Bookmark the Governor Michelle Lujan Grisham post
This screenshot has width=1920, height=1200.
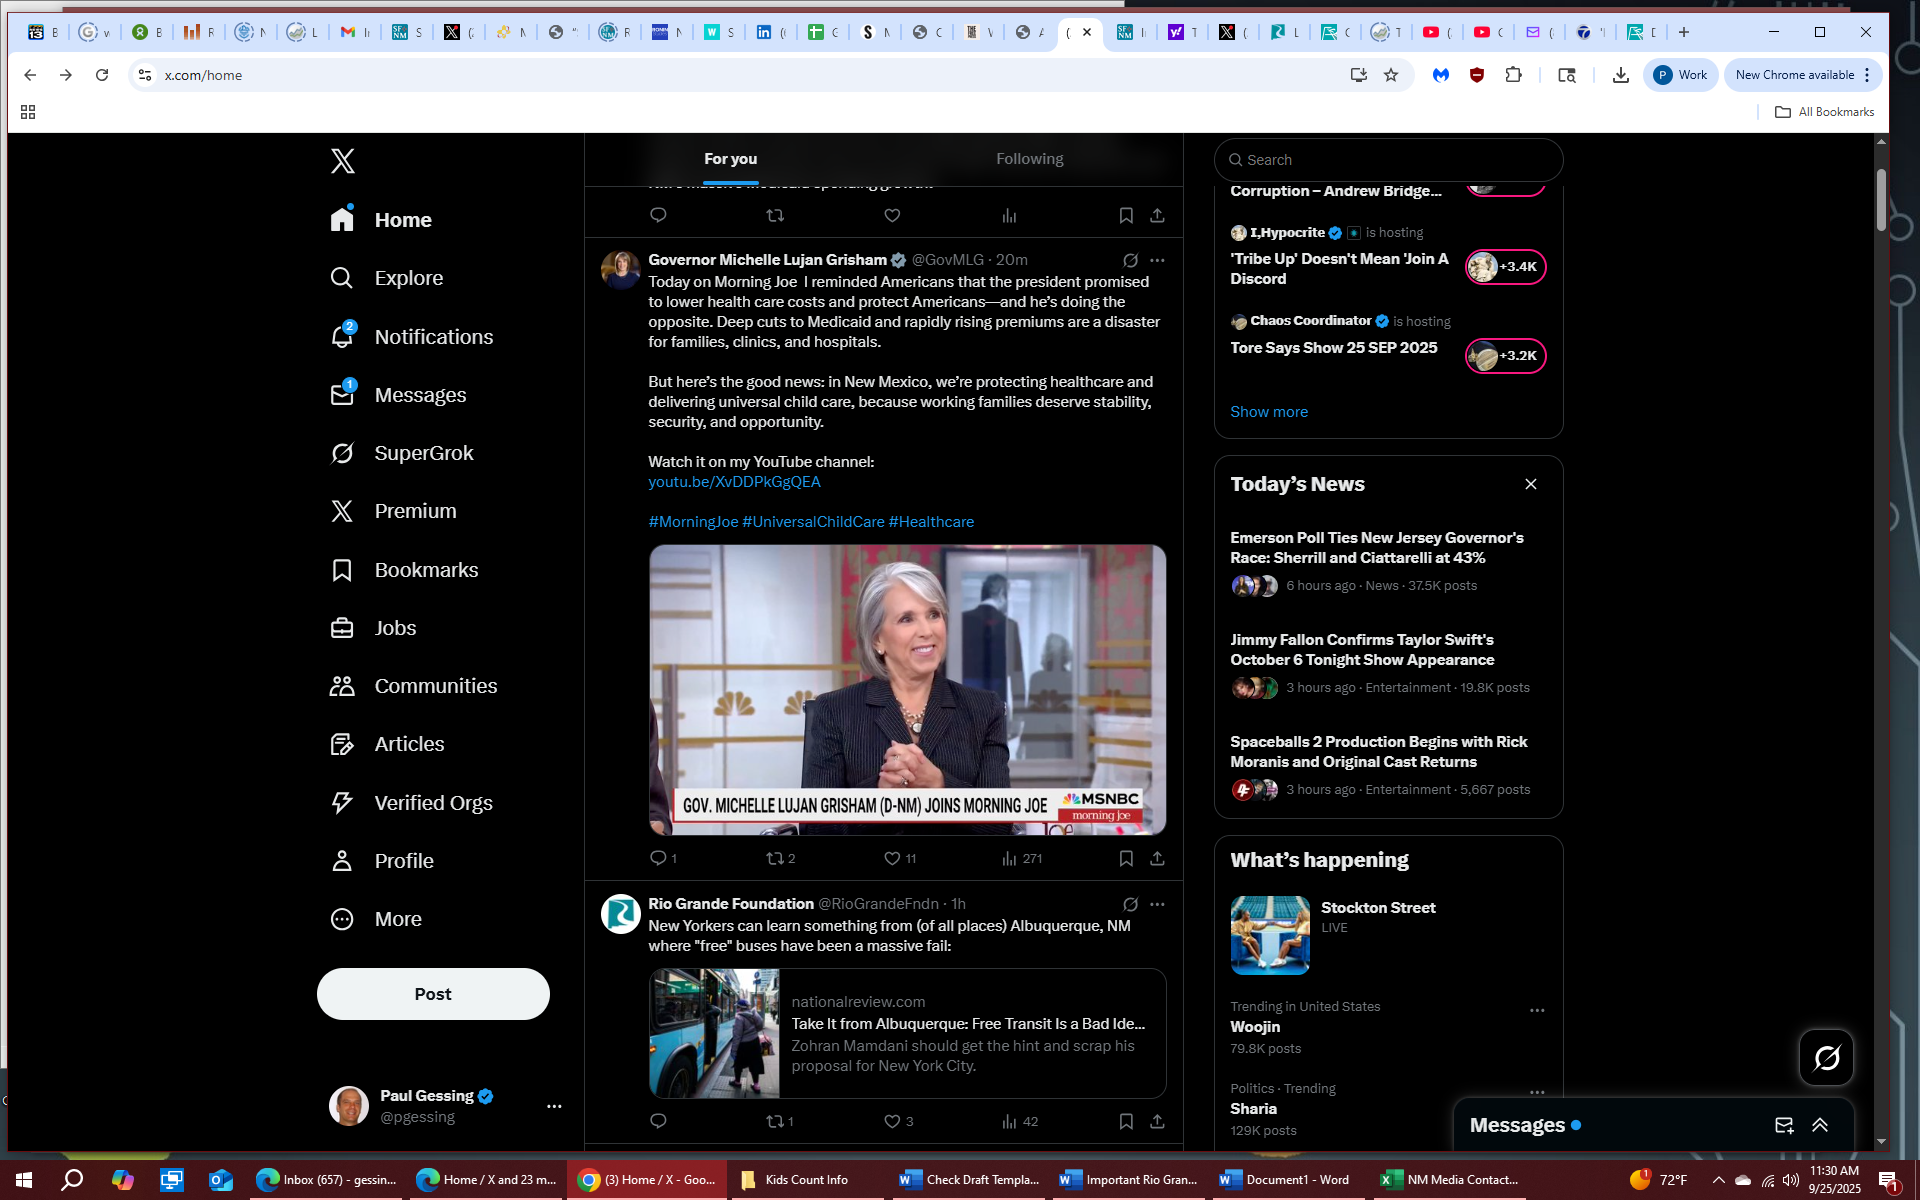[1126, 858]
